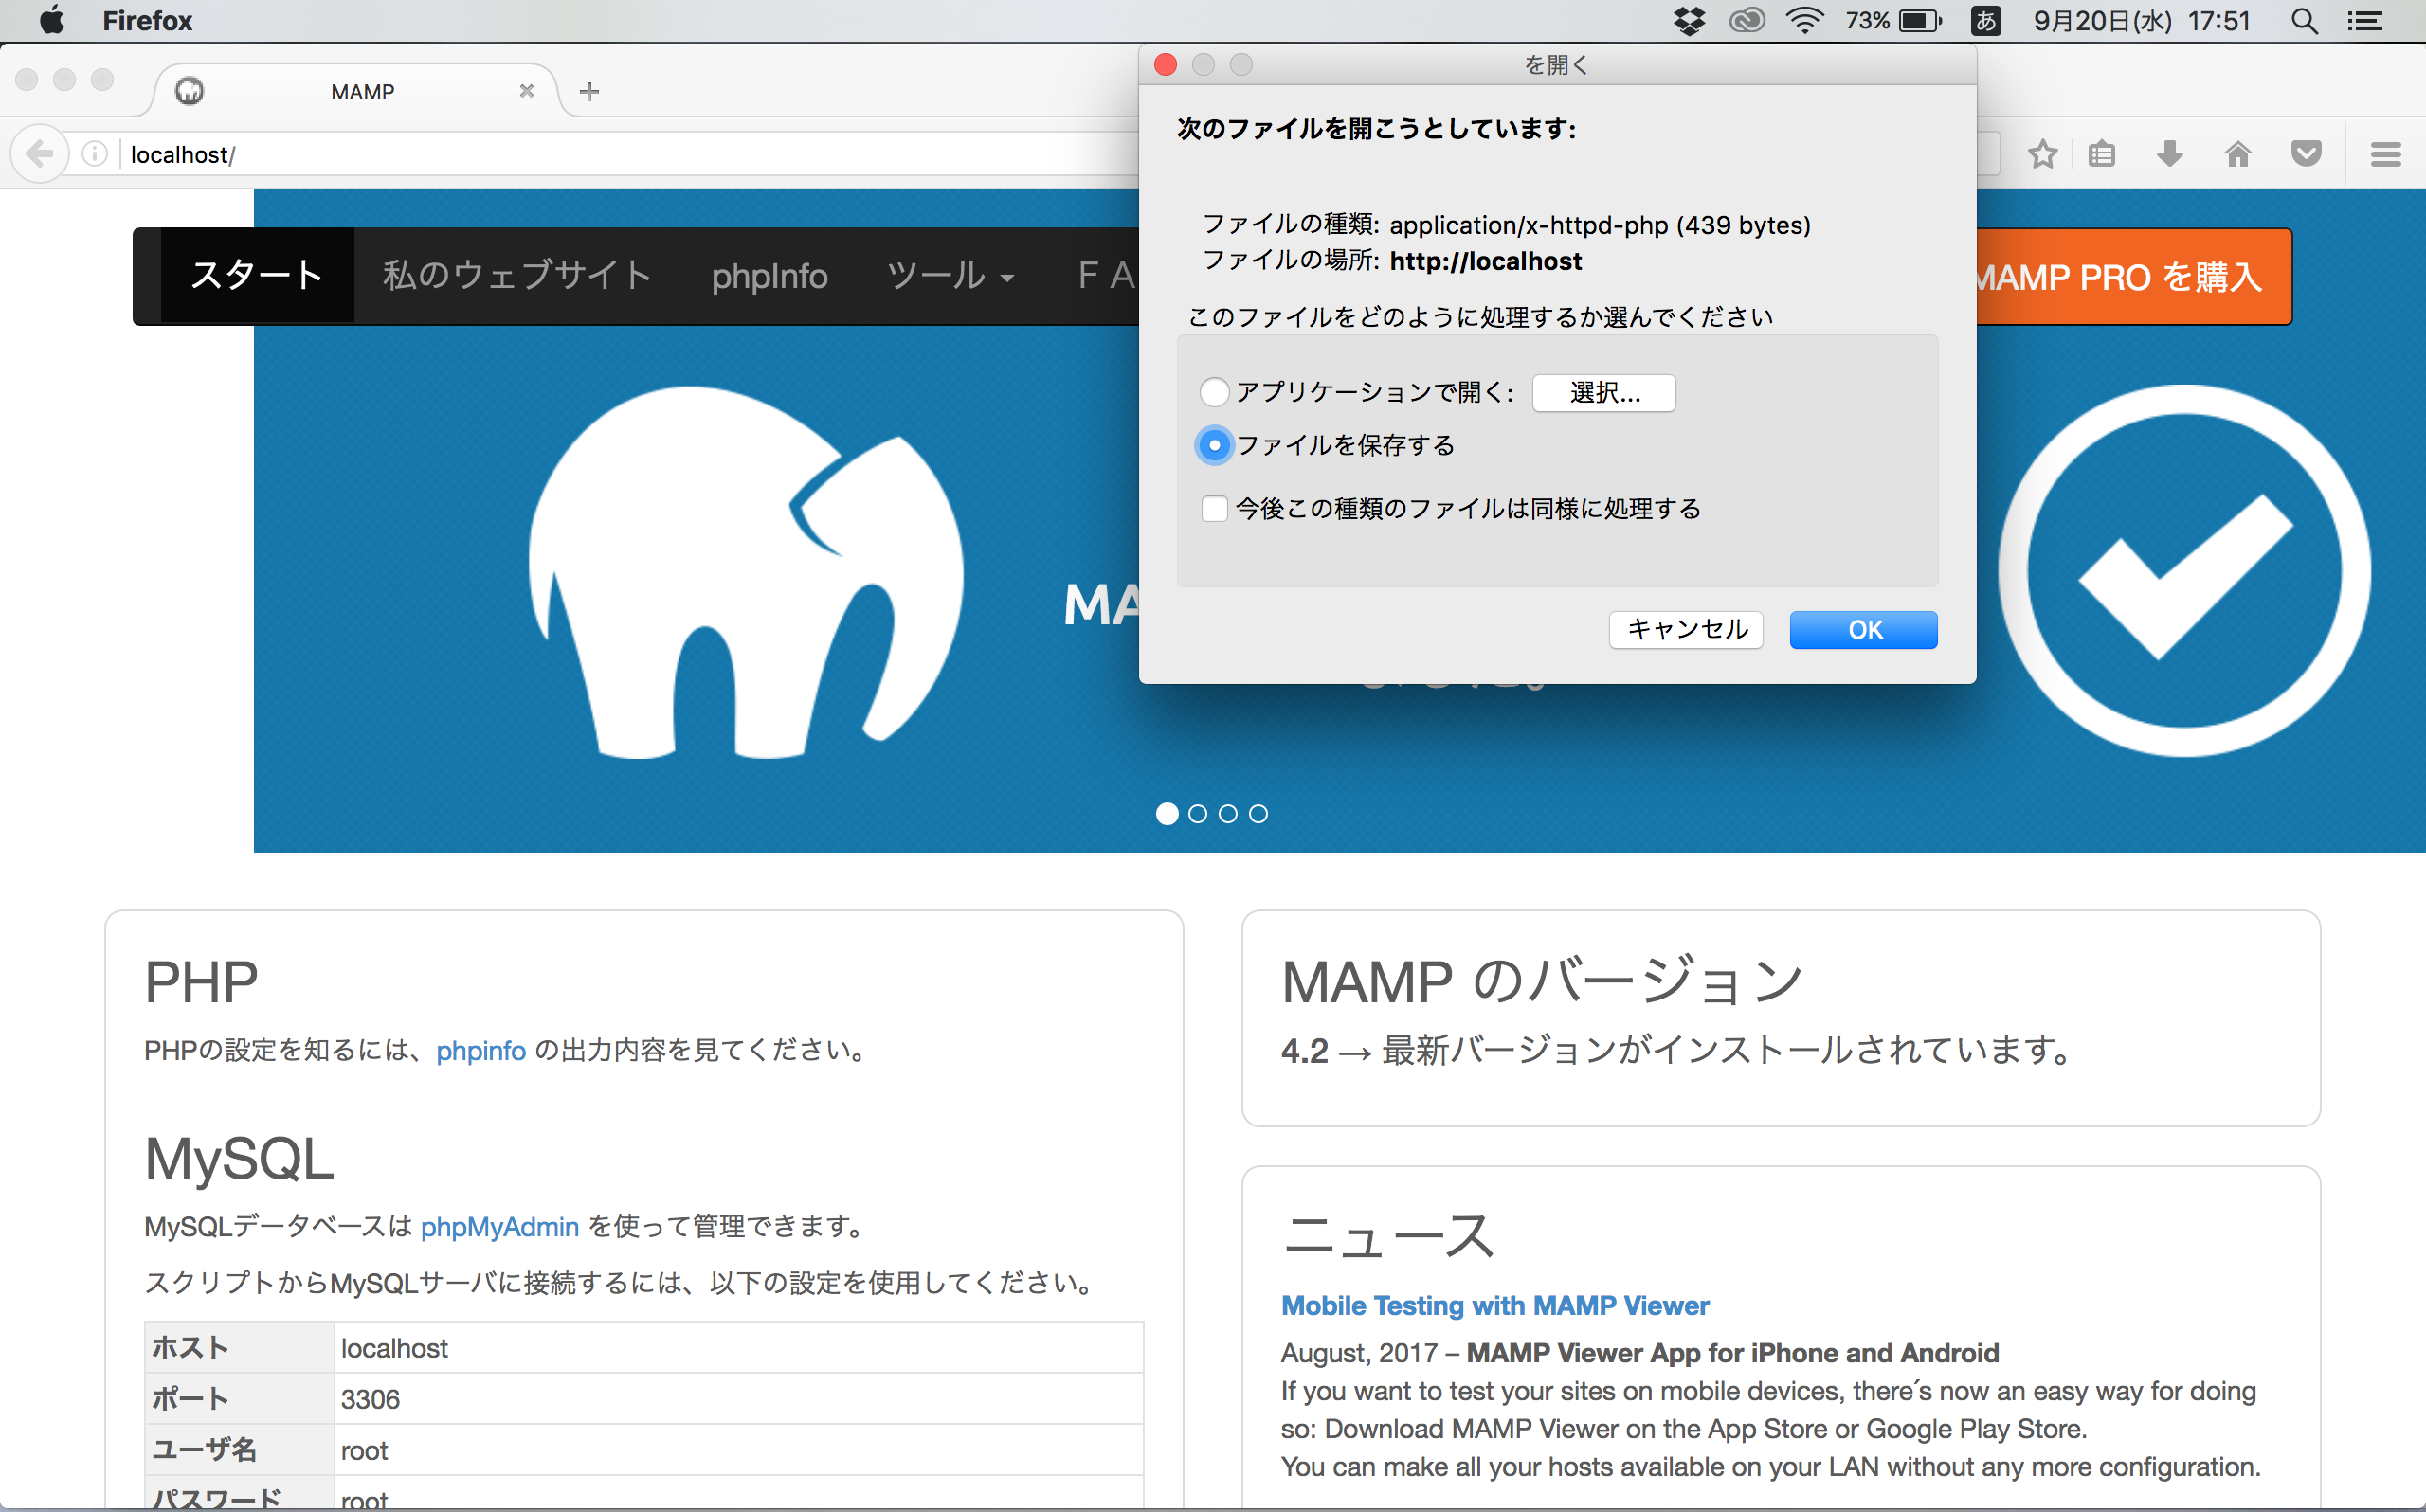Click the Pocket icon in toolbar
The width and height of the screenshot is (2426, 1512).
[2306, 154]
